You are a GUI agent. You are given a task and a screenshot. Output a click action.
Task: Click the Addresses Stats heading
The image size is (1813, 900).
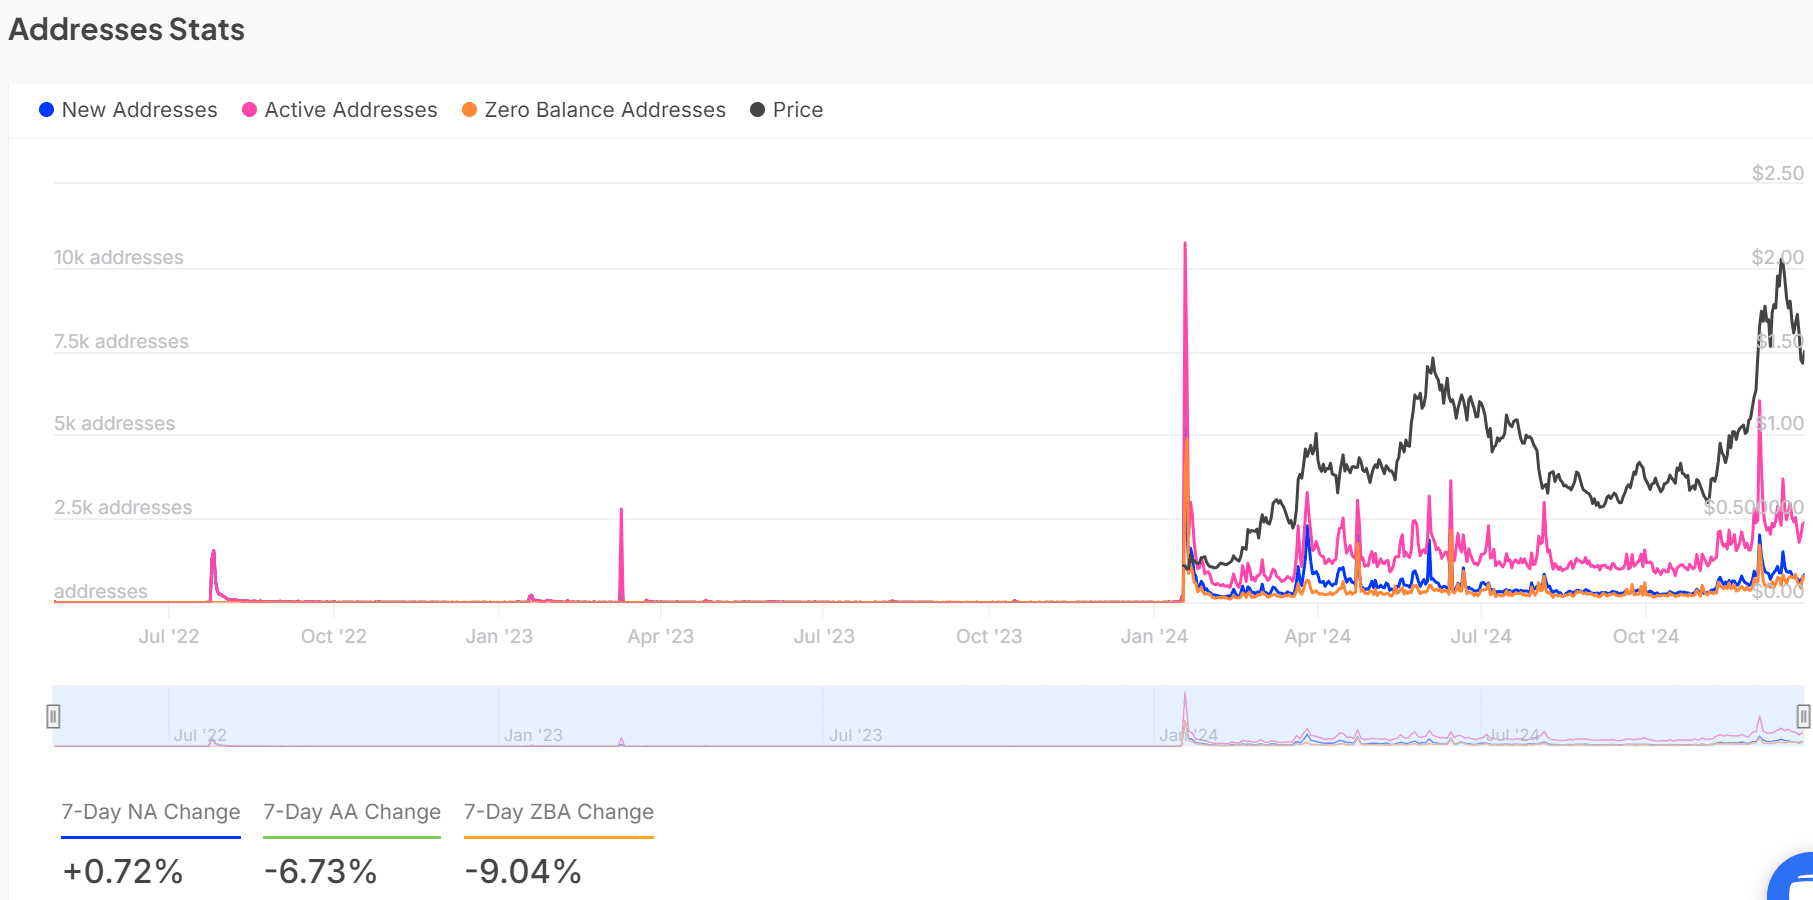tap(127, 29)
